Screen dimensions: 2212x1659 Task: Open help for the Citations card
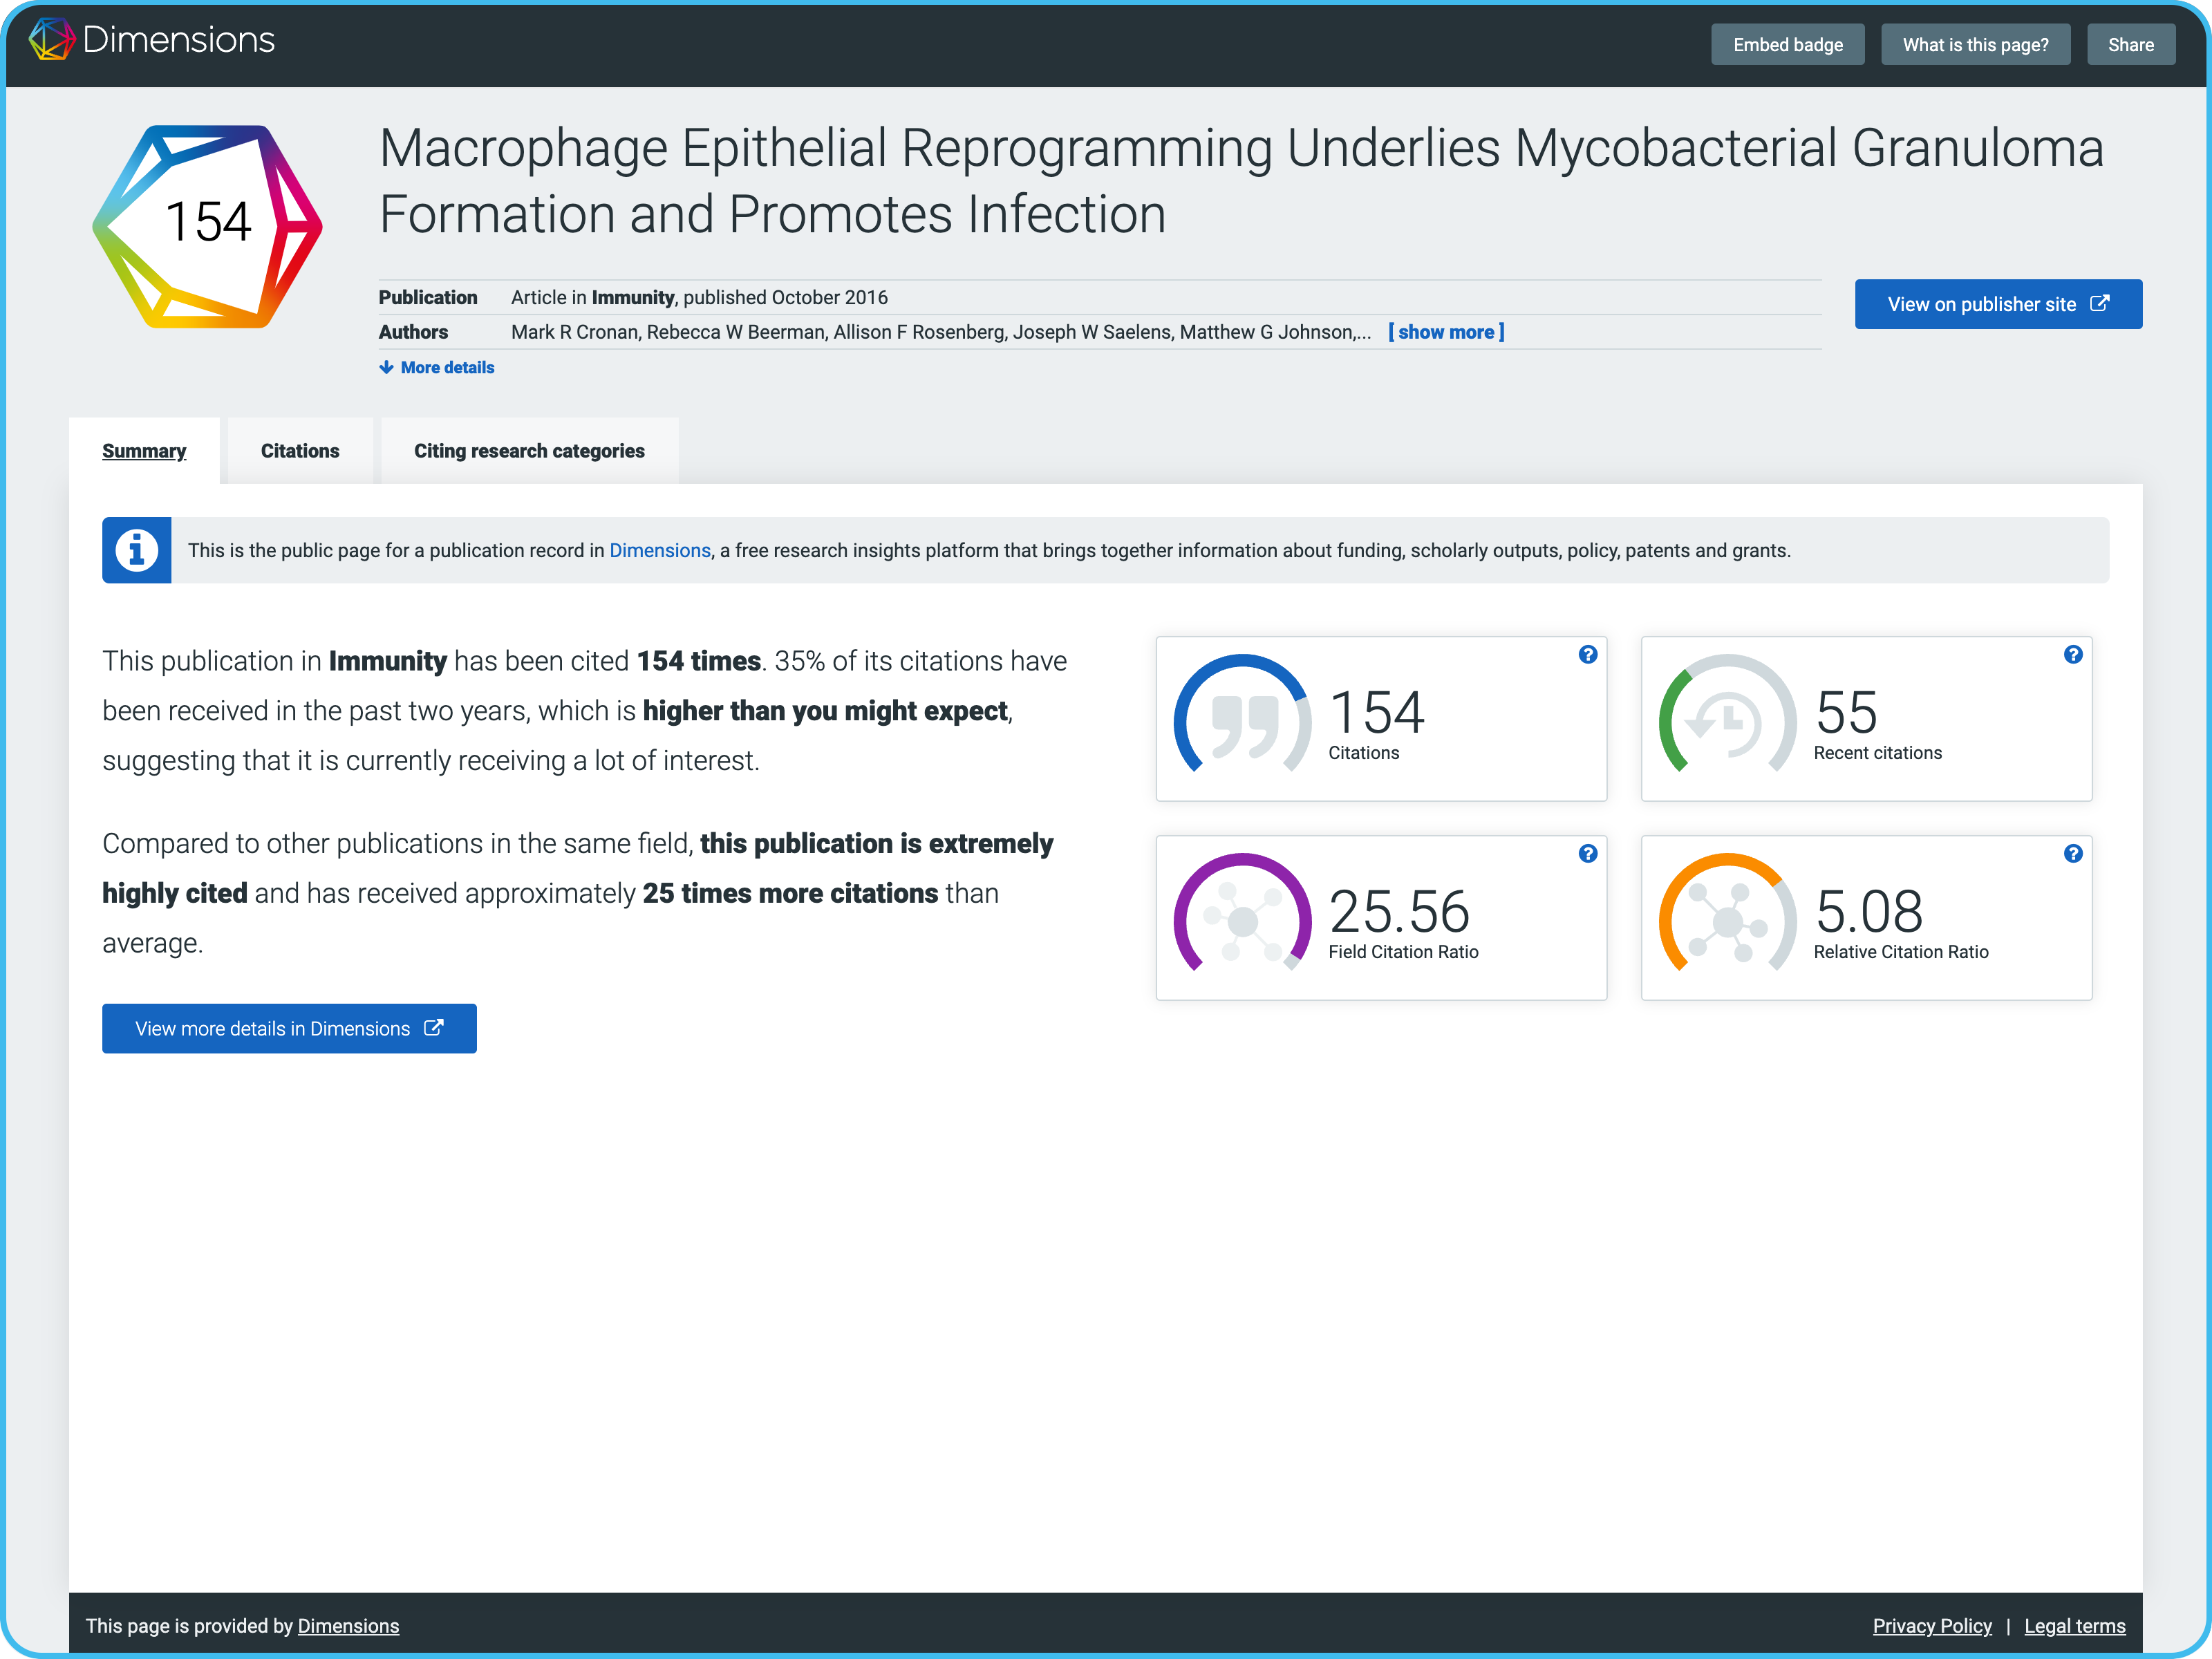[x=1588, y=655]
